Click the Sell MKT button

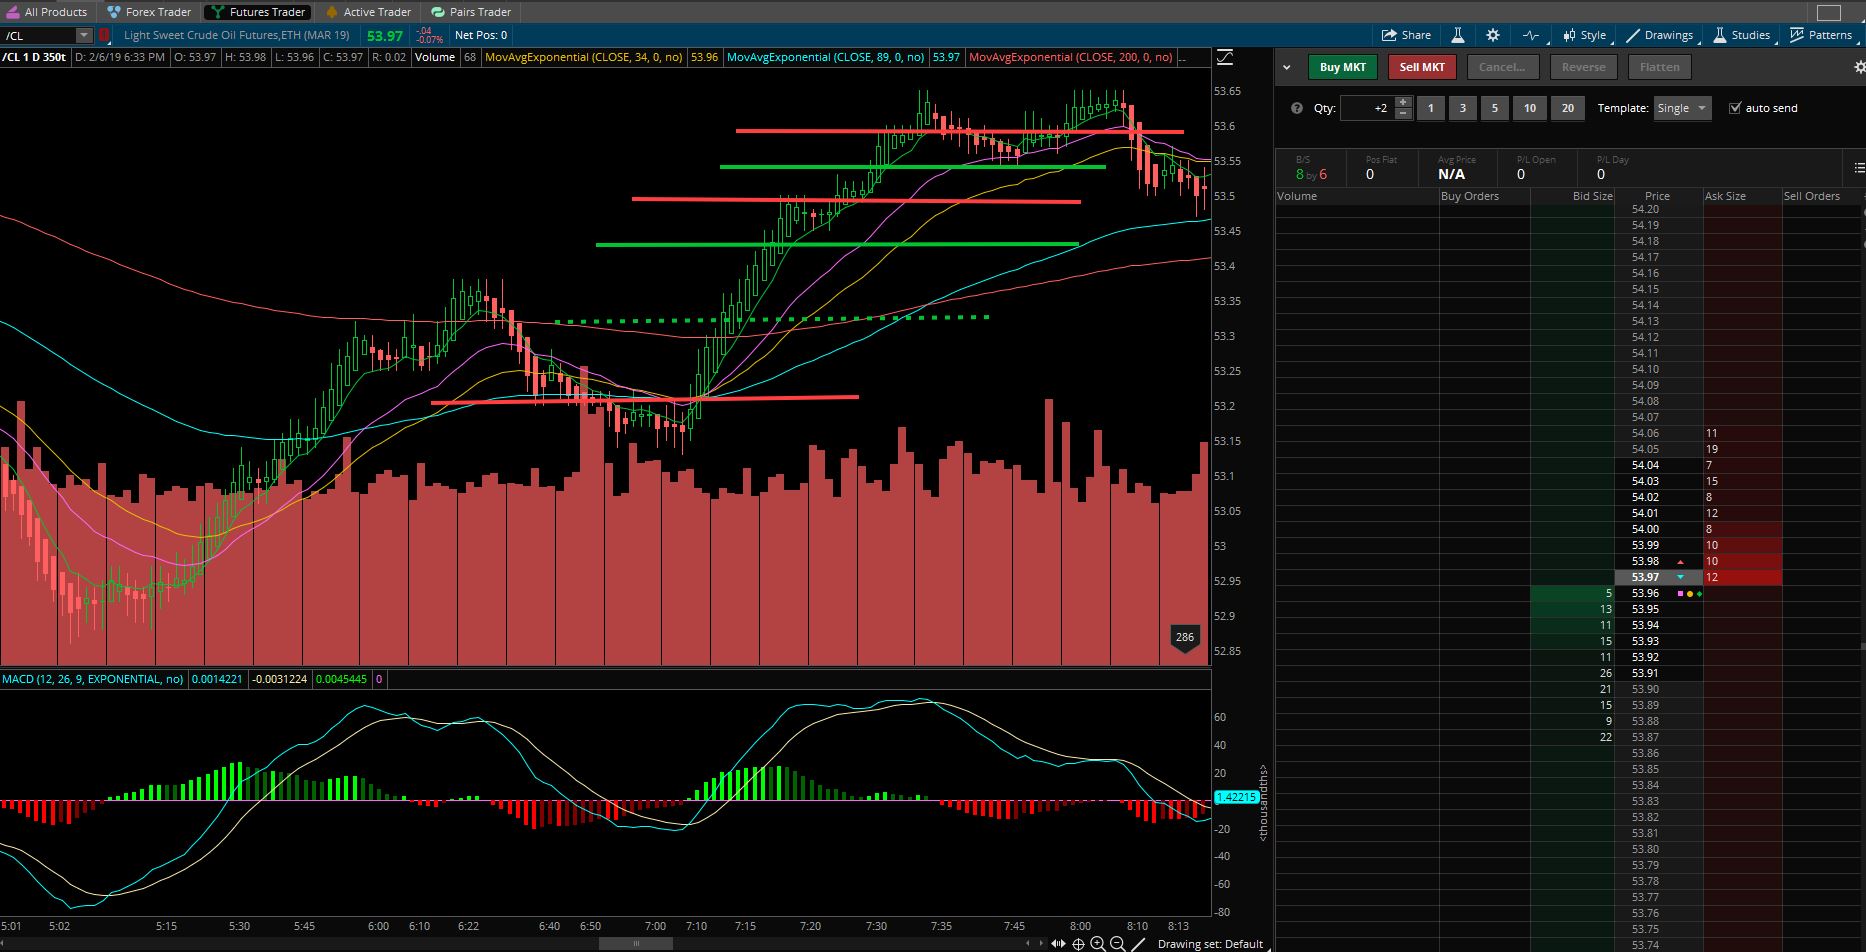click(1422, 67)
